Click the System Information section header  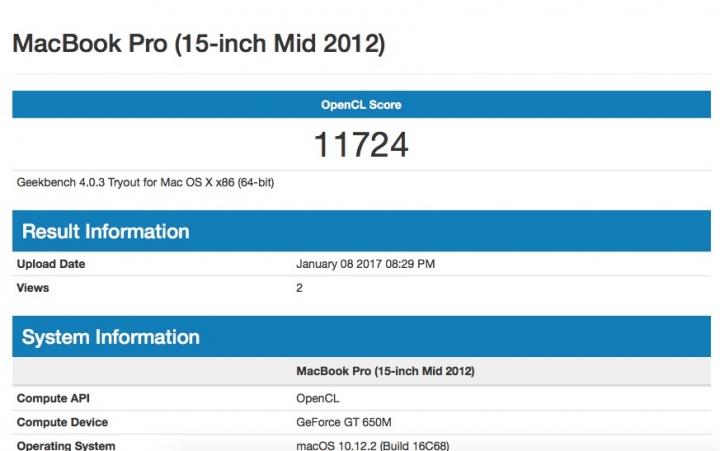(361, 337)
